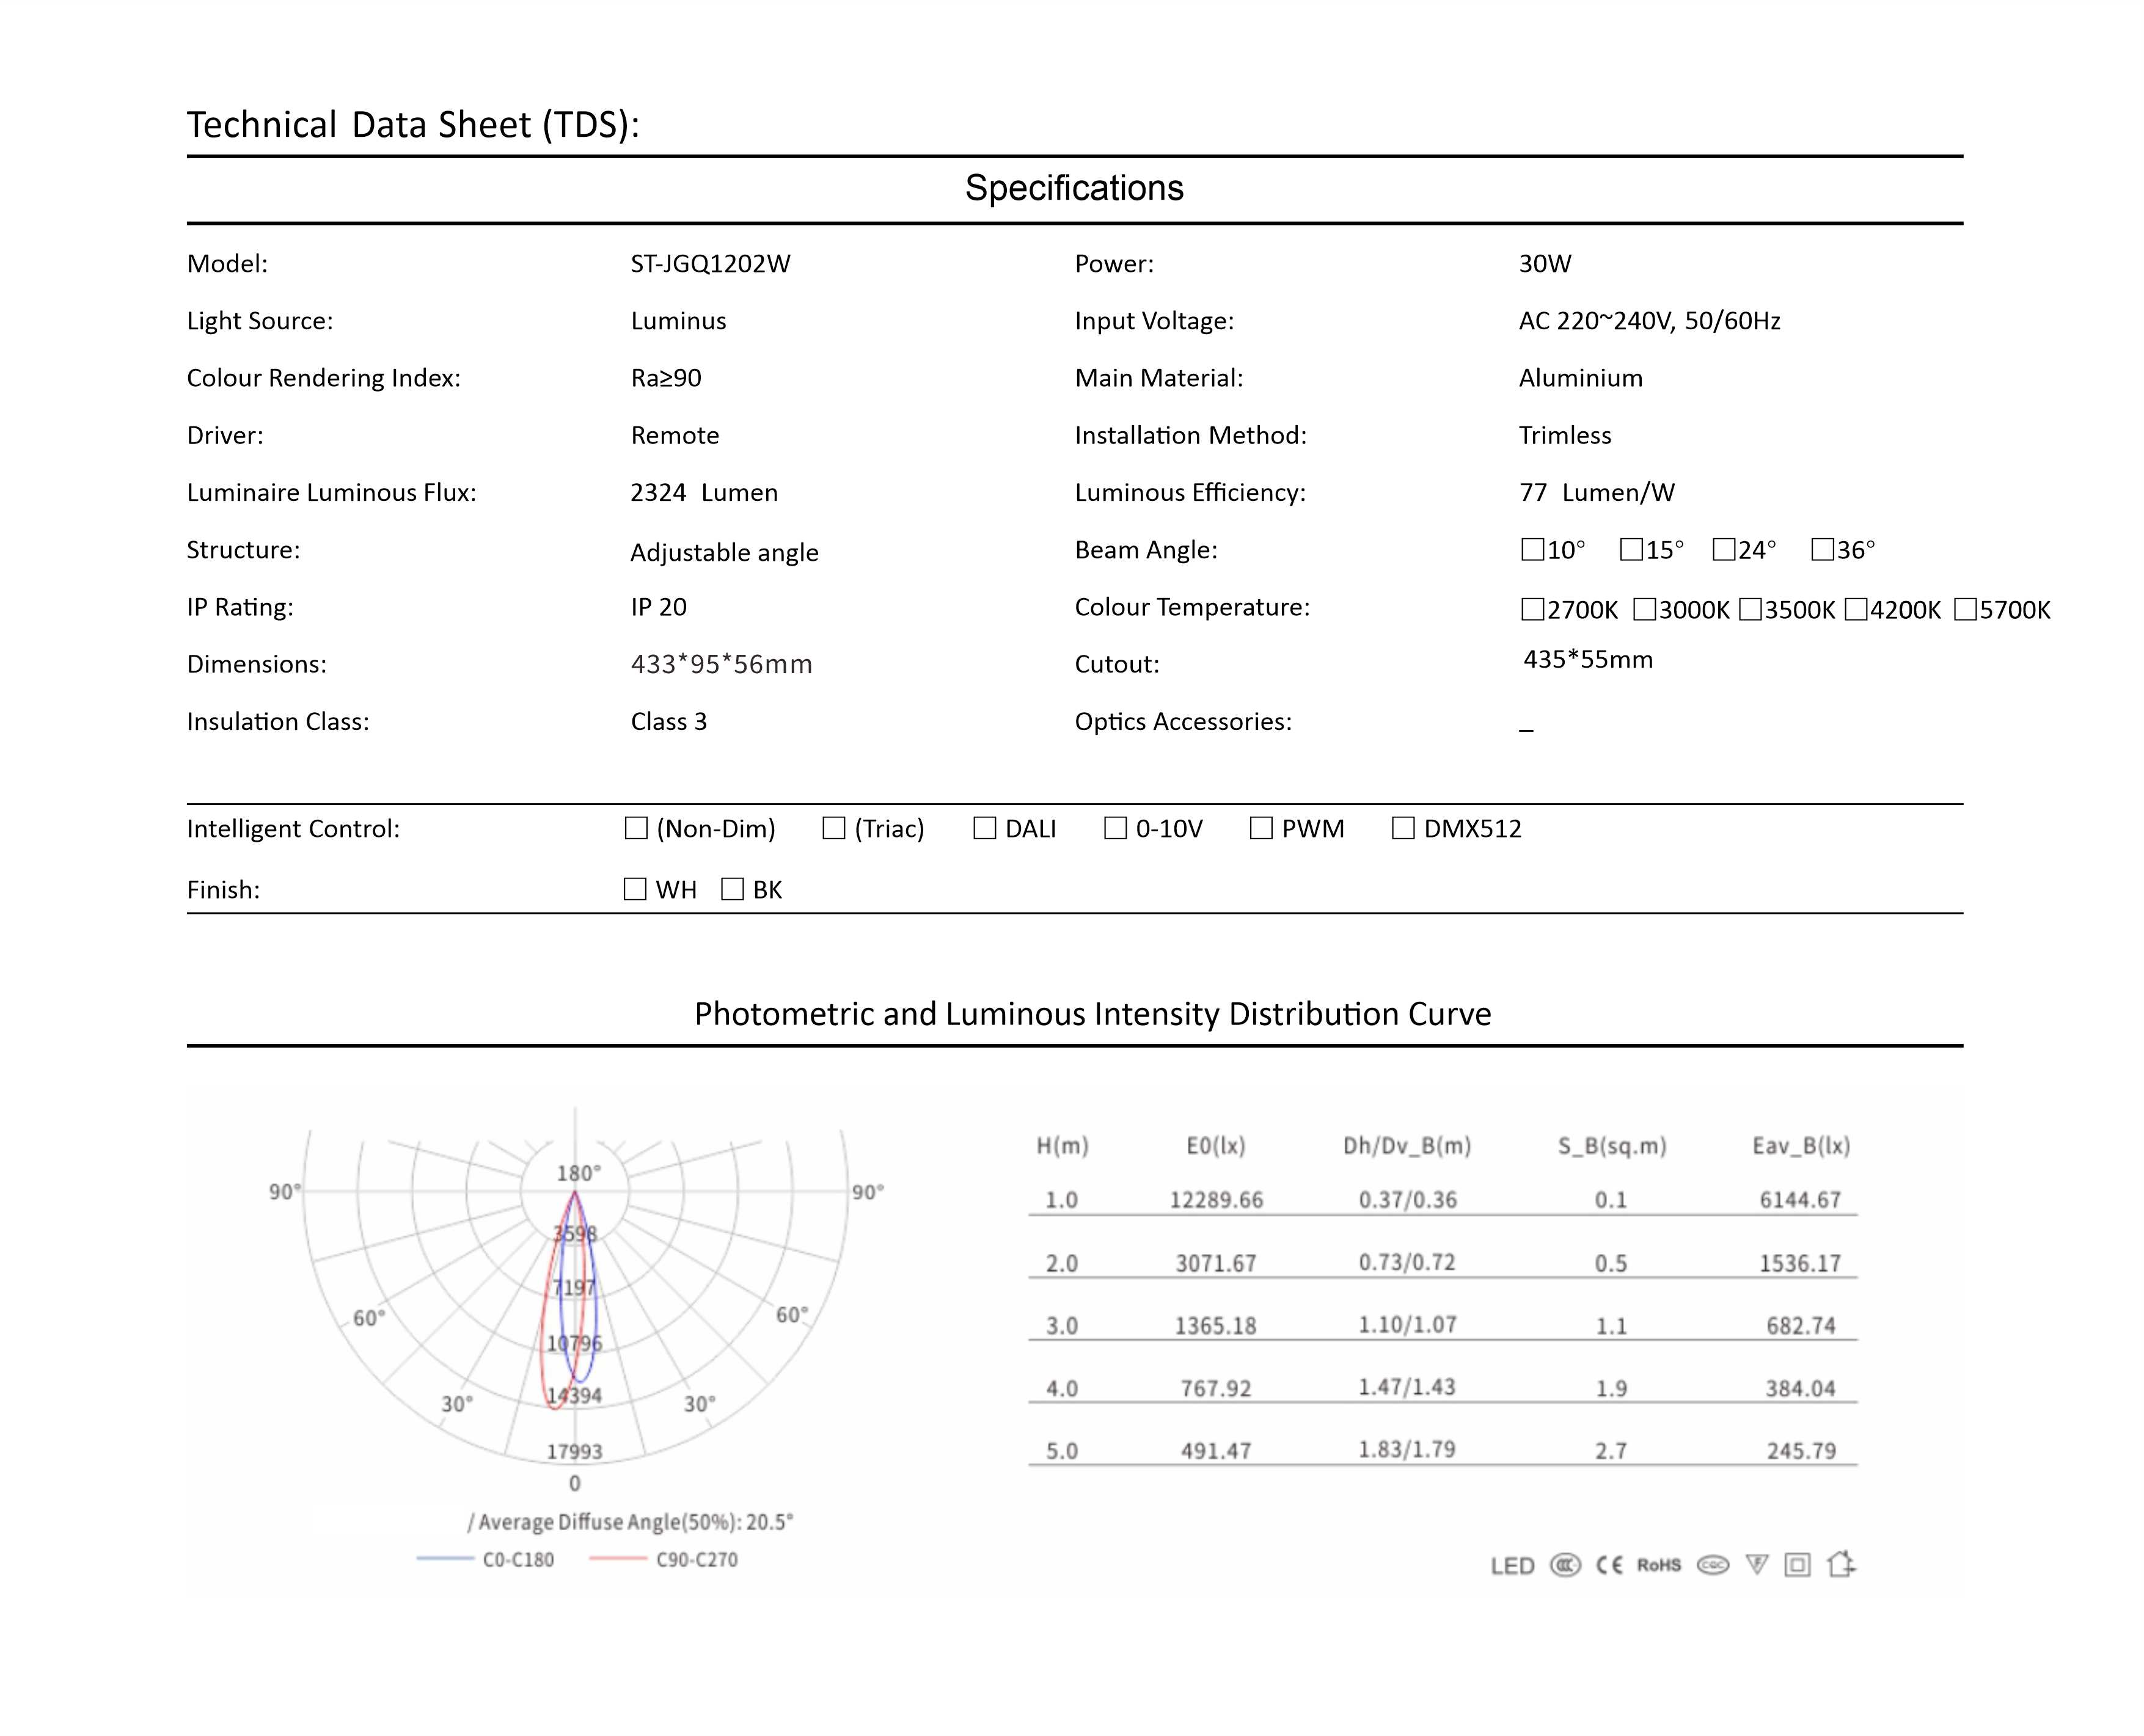Click the CCC certification mark icon

[x=1565, y=1565]
